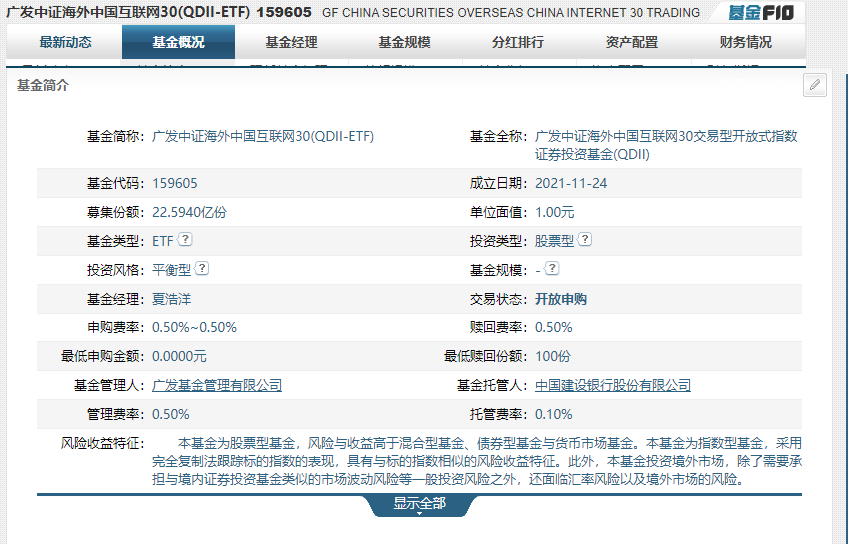Click the fund code value 159605

[175, 183]
